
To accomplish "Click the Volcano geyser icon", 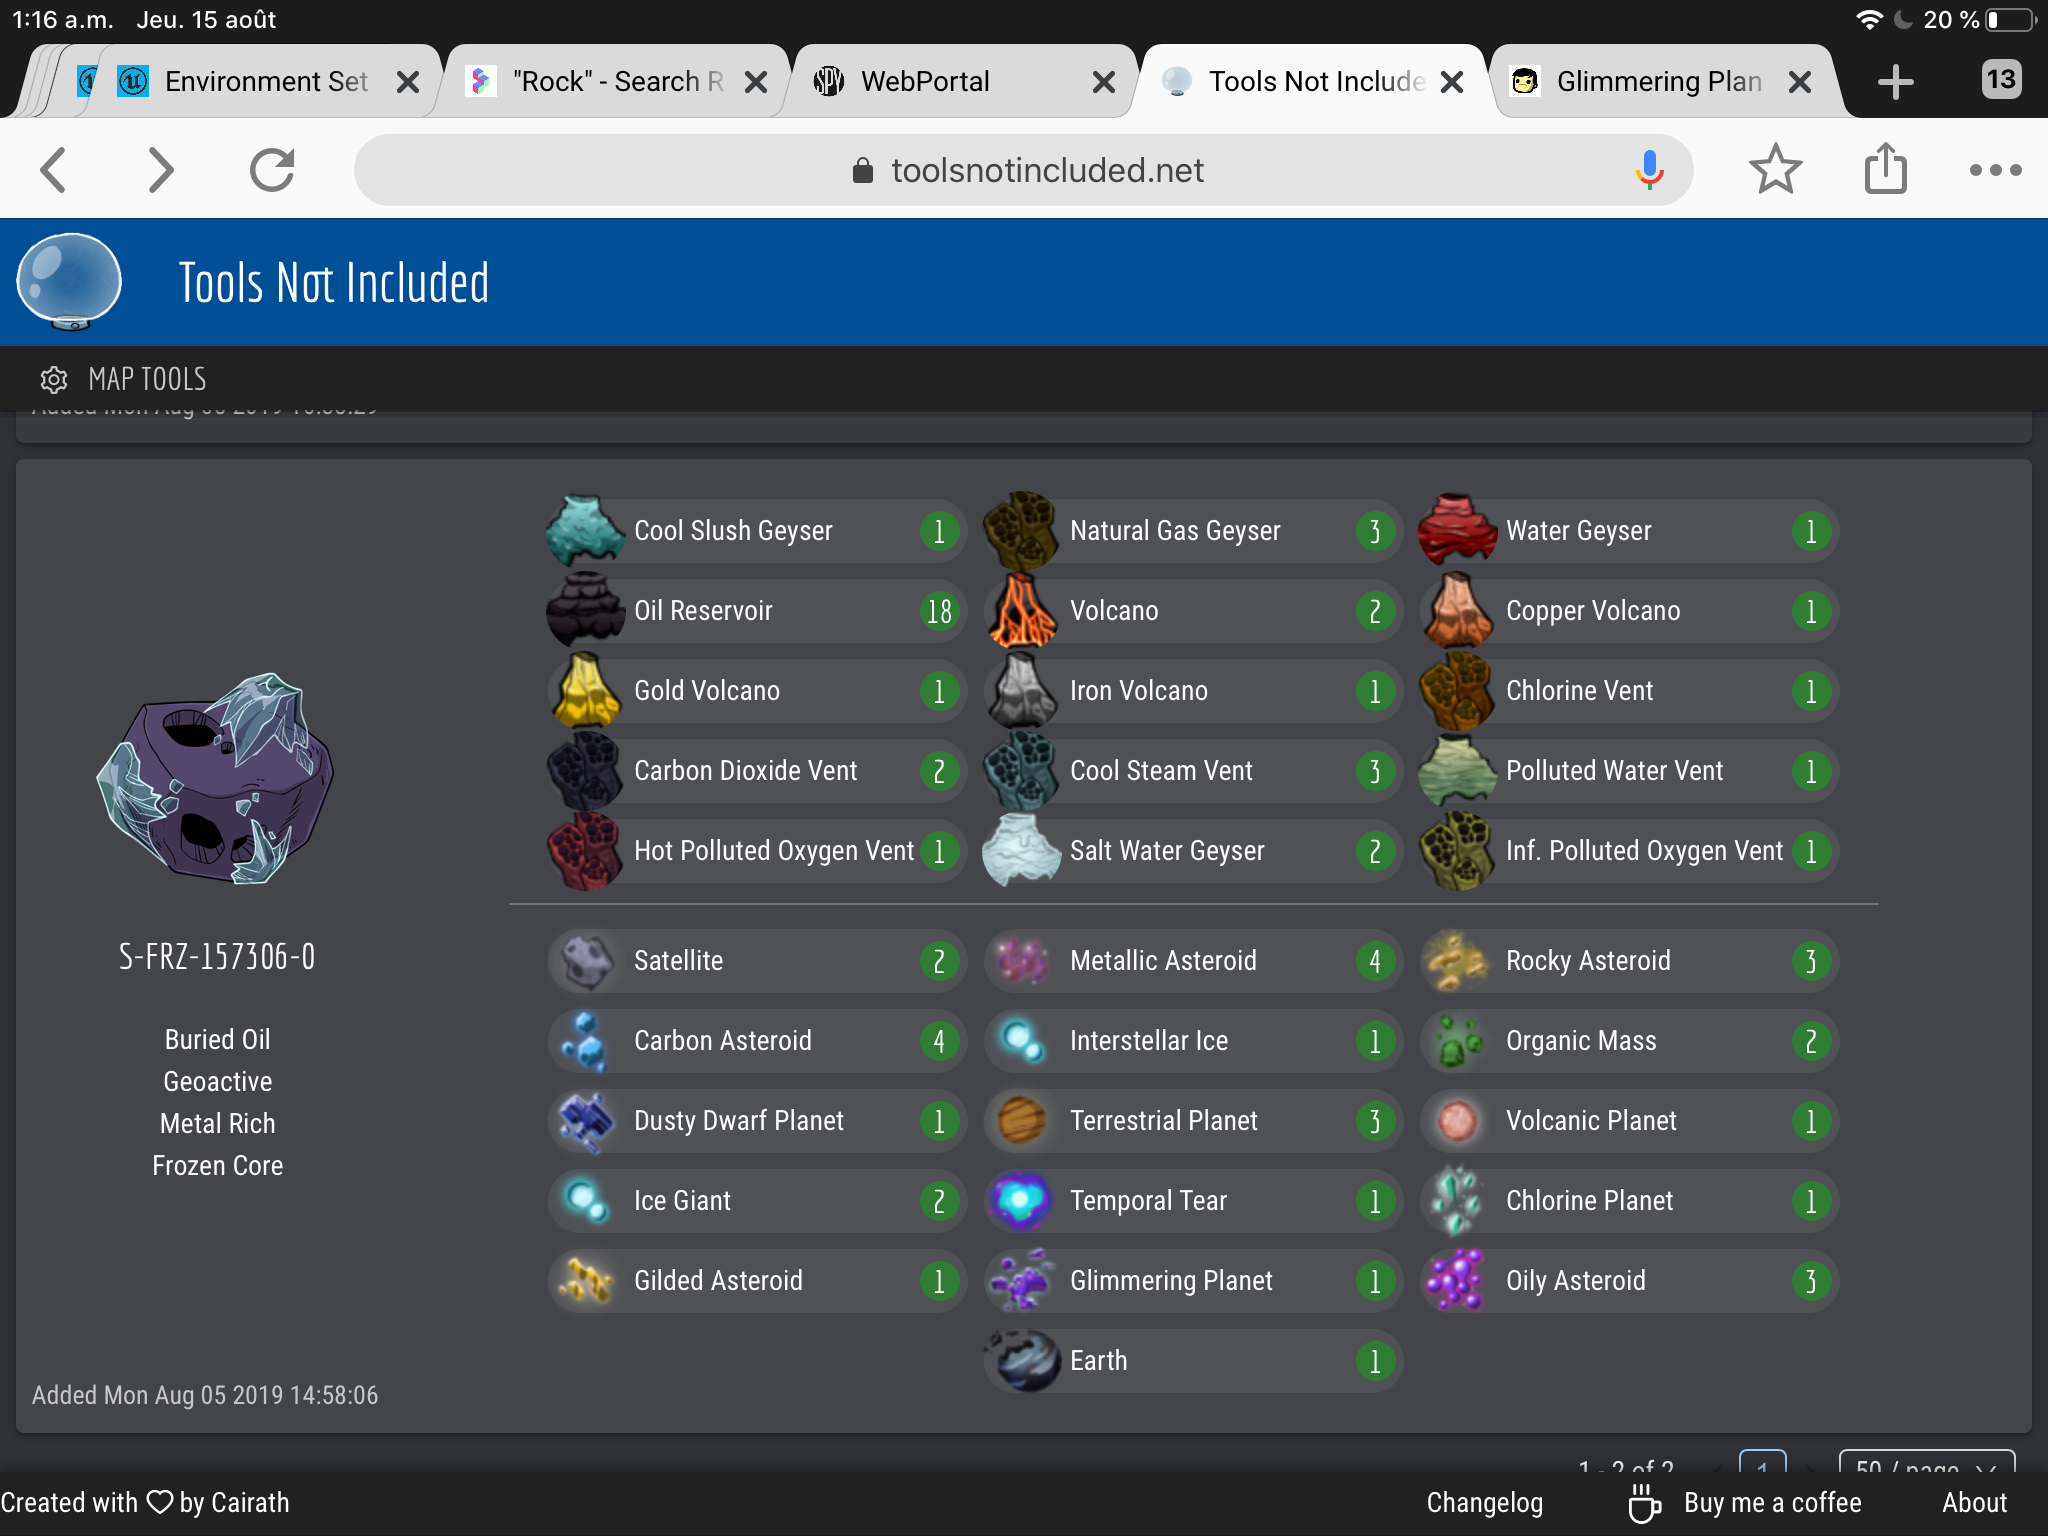I will (1021, 611).
